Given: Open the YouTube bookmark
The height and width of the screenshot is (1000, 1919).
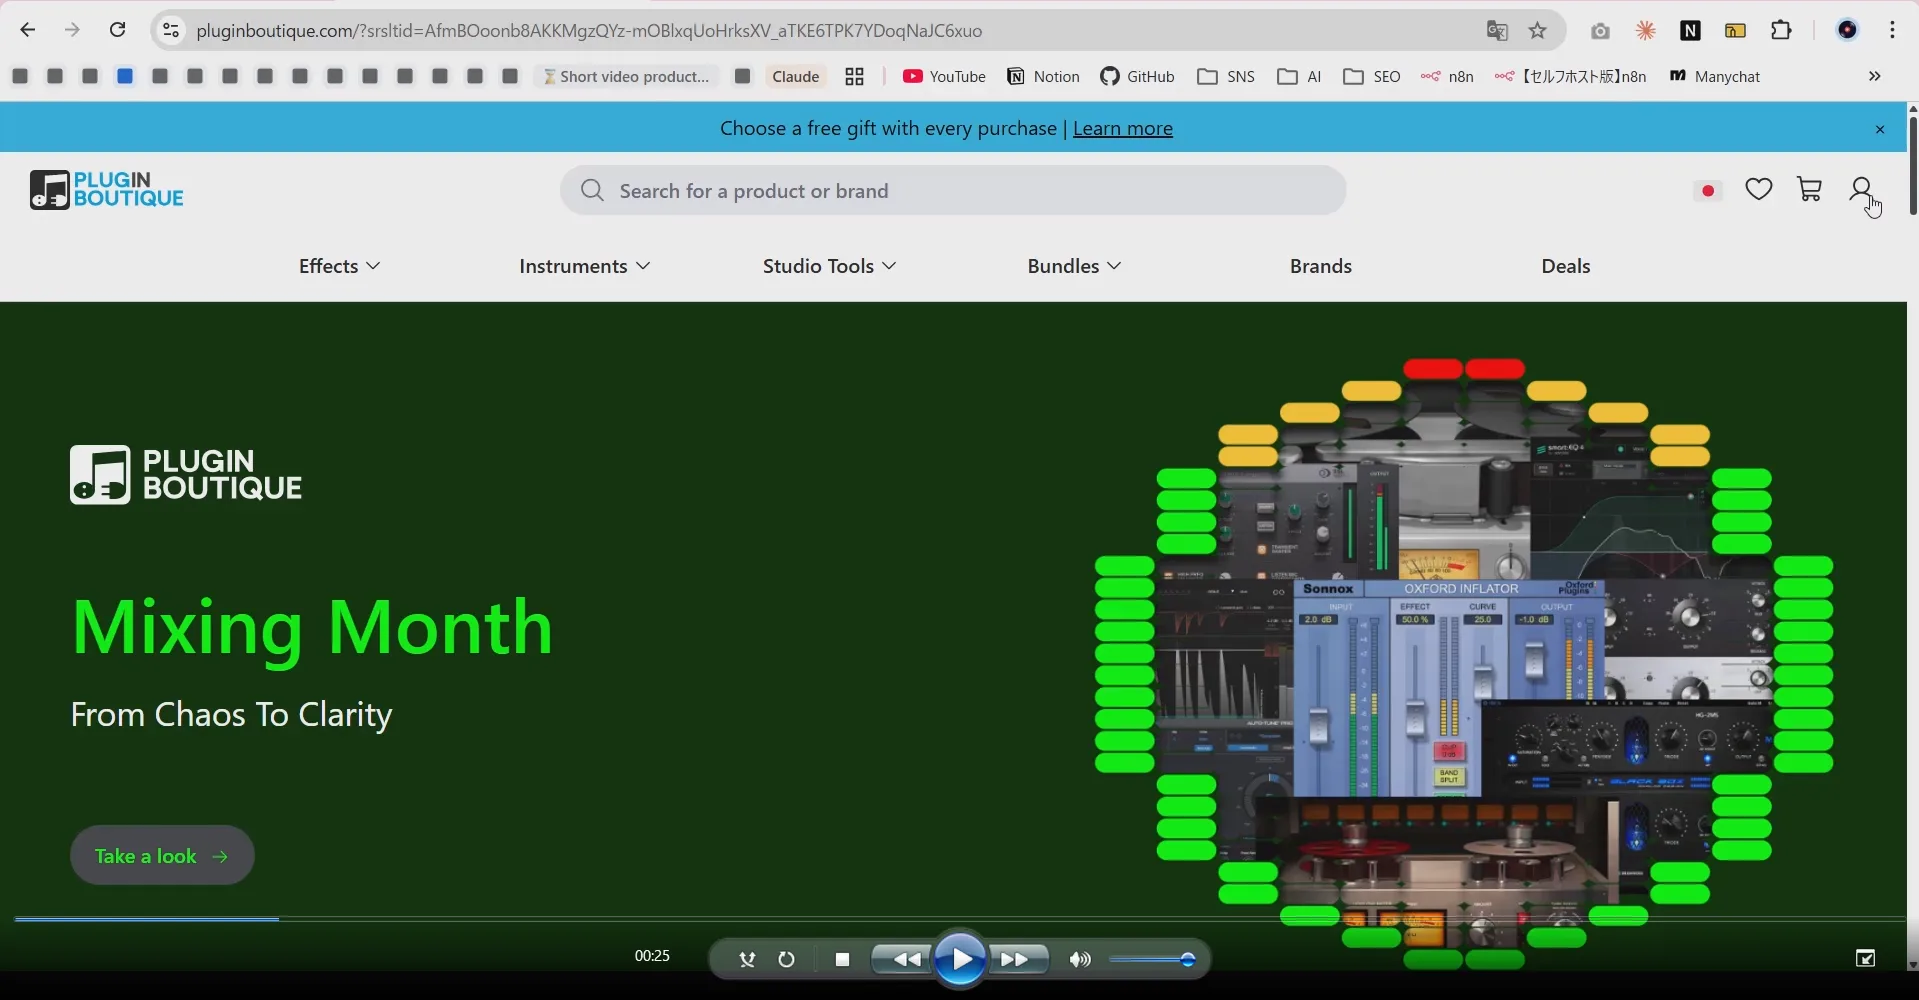Looking at the screenshot, I should (942, 76).
